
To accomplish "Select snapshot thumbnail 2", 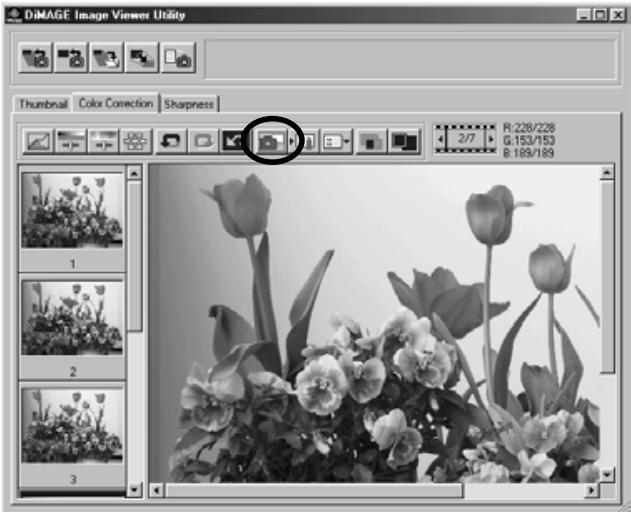I will [x=72, y=318].
